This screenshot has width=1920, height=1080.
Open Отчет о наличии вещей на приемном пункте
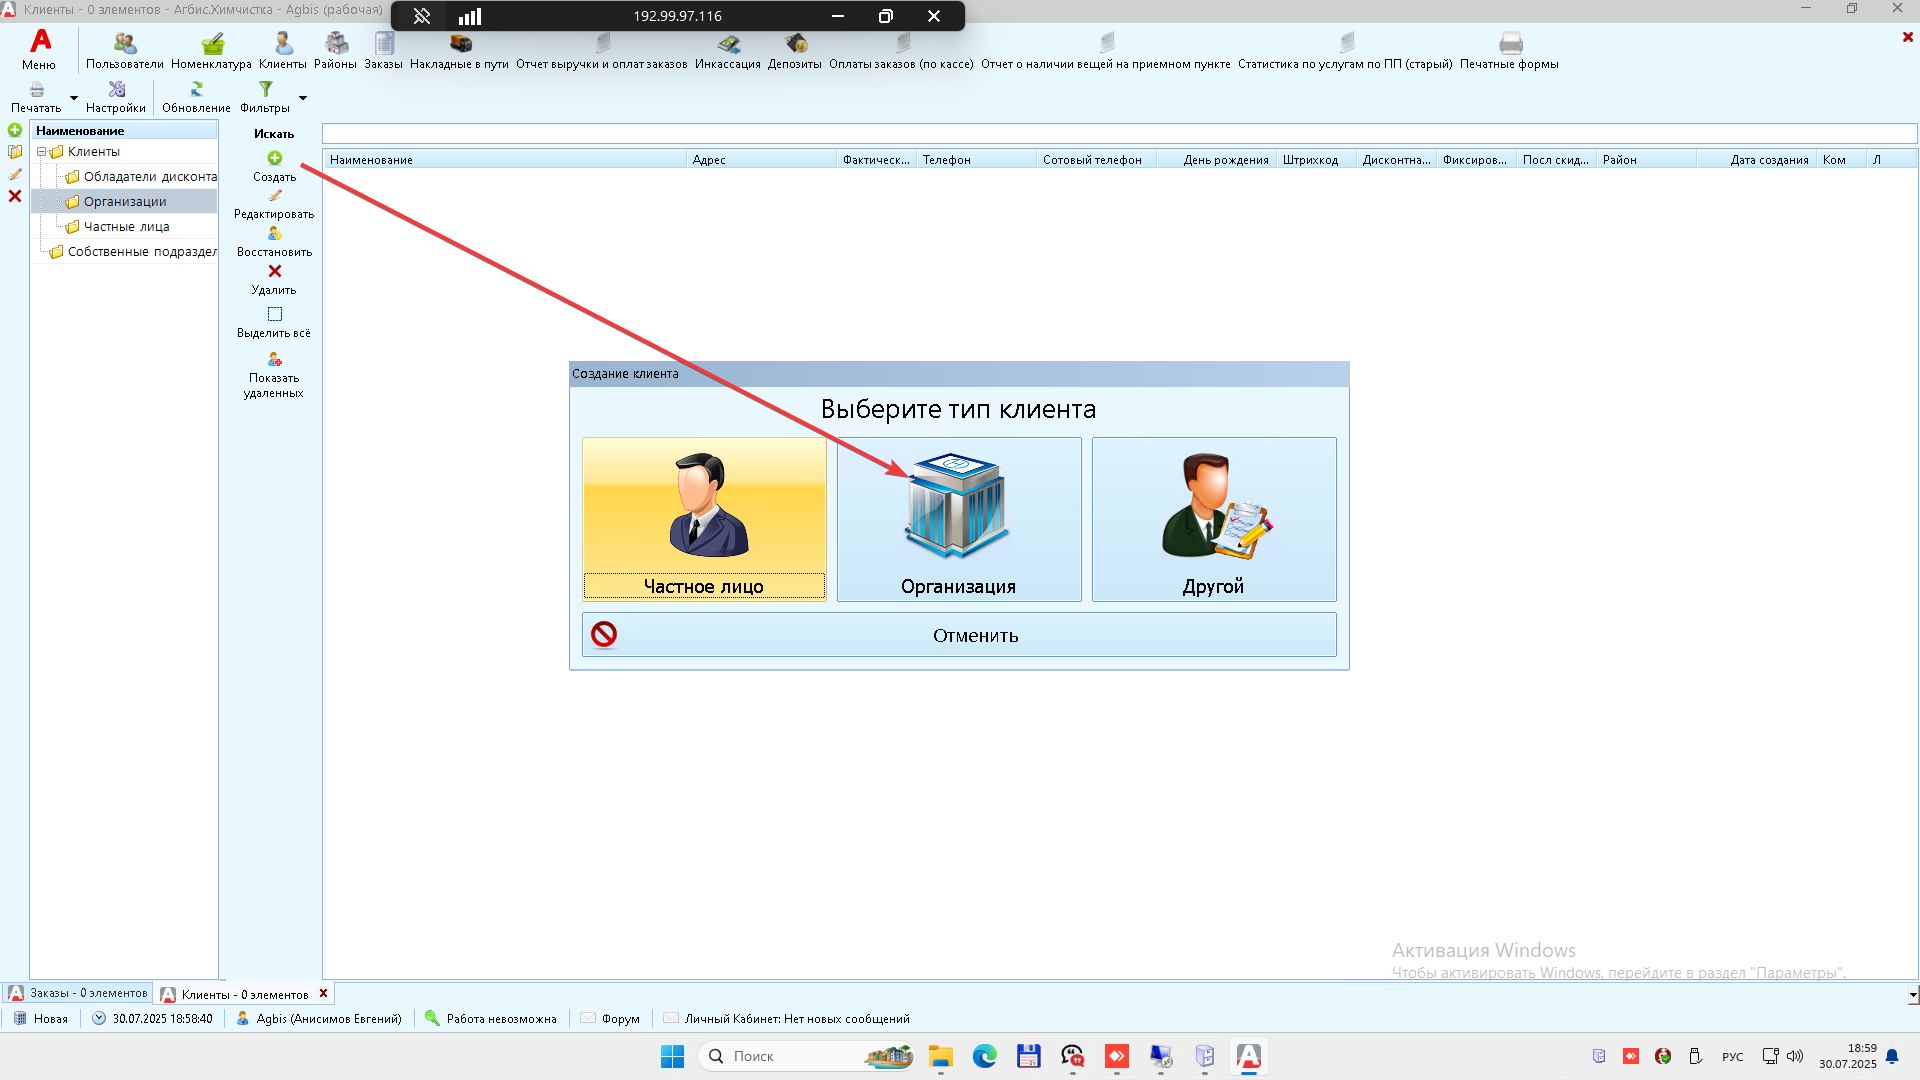(1106, 50)
